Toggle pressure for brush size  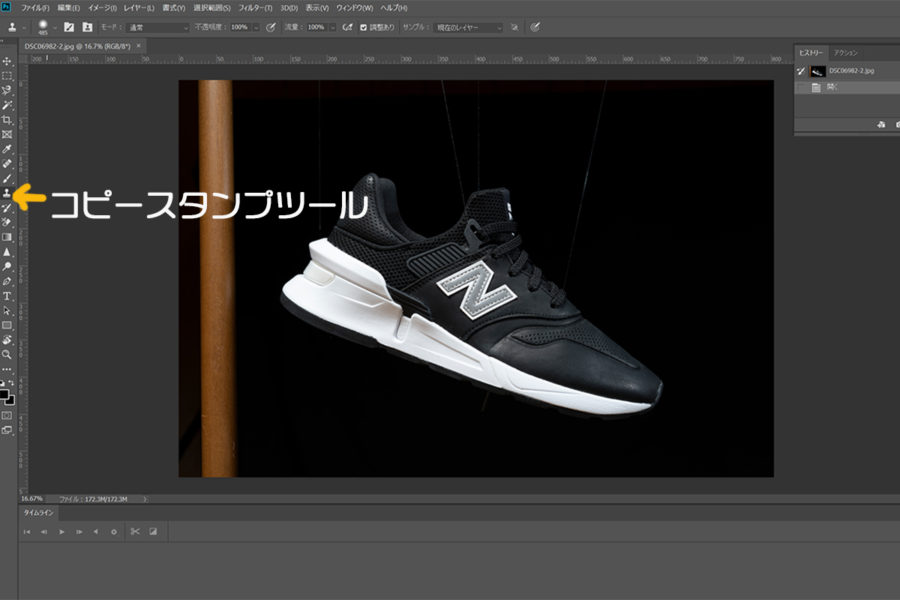pyautogui.click(x=535, y=27)
